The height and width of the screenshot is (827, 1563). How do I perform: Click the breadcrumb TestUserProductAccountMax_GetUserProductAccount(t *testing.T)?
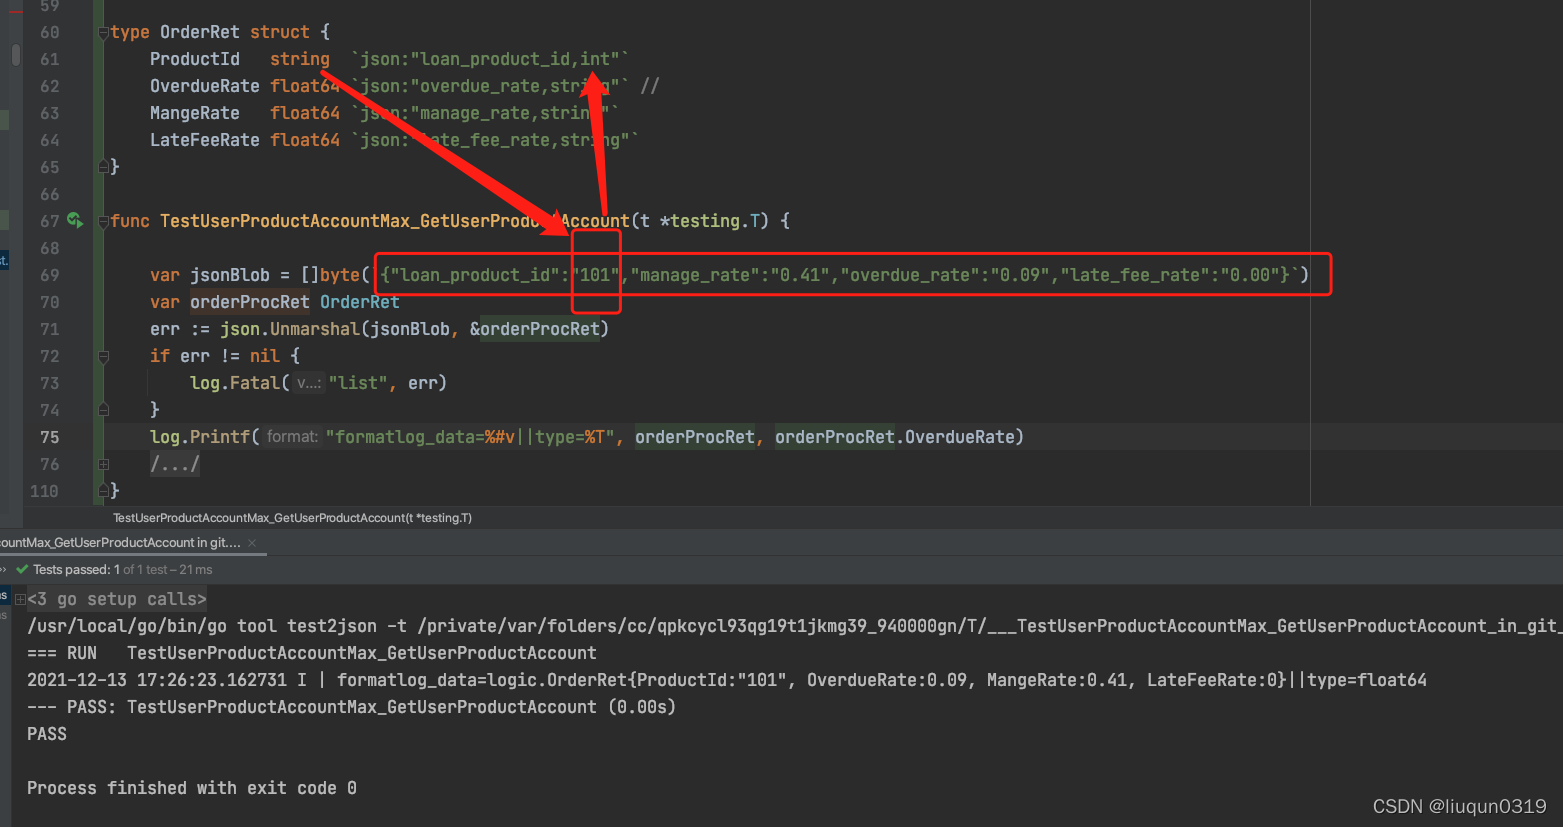[x=292, y=518]
